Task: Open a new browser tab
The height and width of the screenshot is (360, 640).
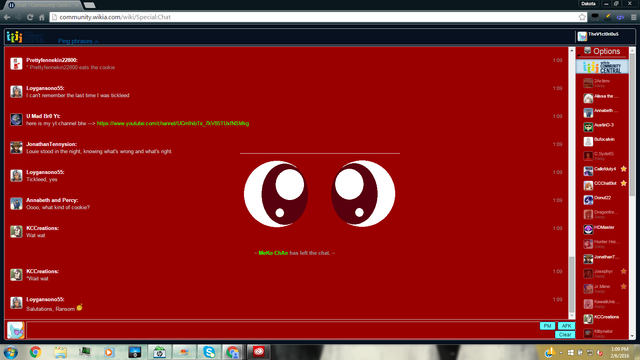Action: click(x=89, y=5)
